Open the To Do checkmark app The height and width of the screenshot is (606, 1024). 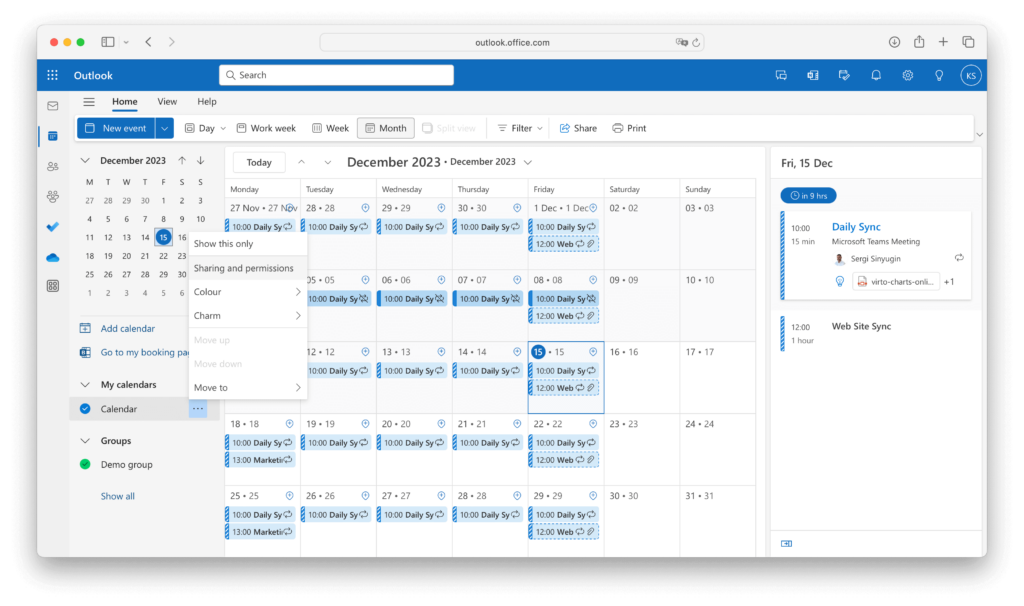53,227
